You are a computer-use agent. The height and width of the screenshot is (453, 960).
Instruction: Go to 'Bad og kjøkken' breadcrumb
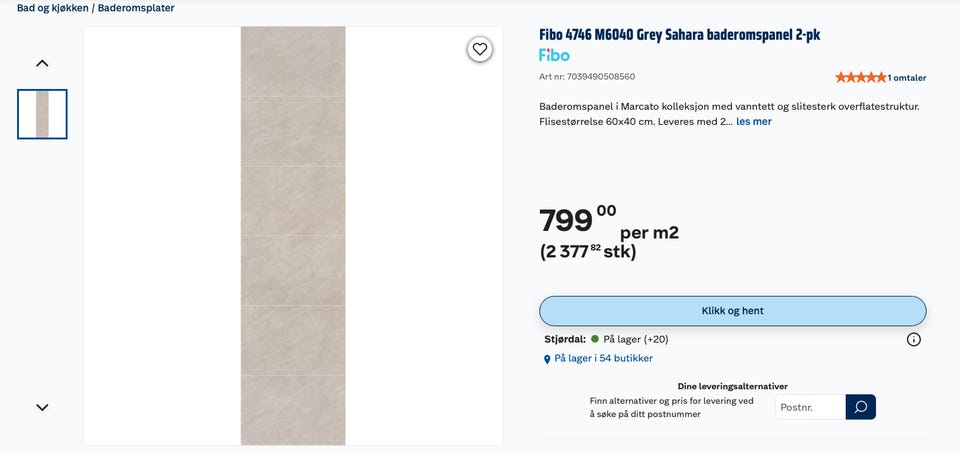(53, 9)
